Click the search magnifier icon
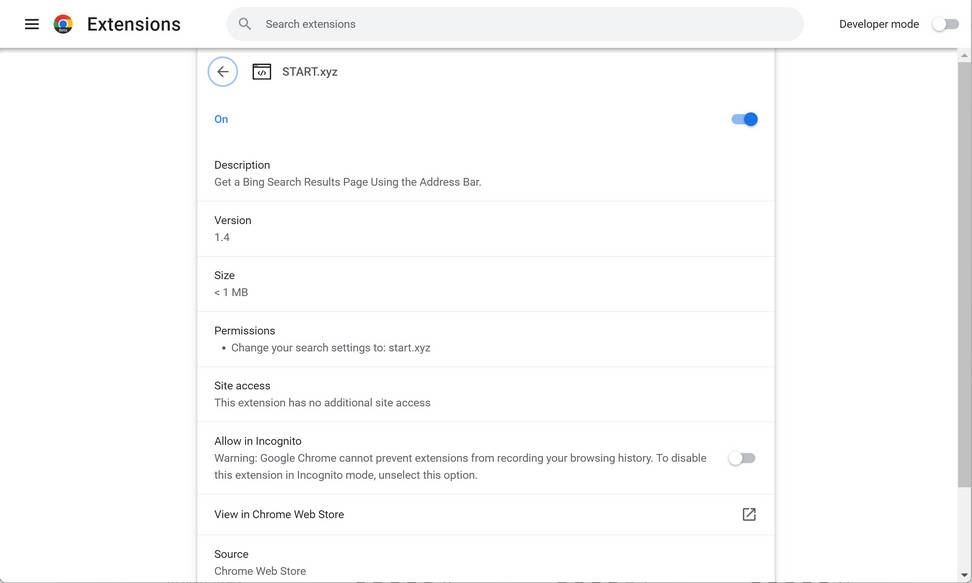Viewport: 972px width, 583px height. [x=245, y=24]
